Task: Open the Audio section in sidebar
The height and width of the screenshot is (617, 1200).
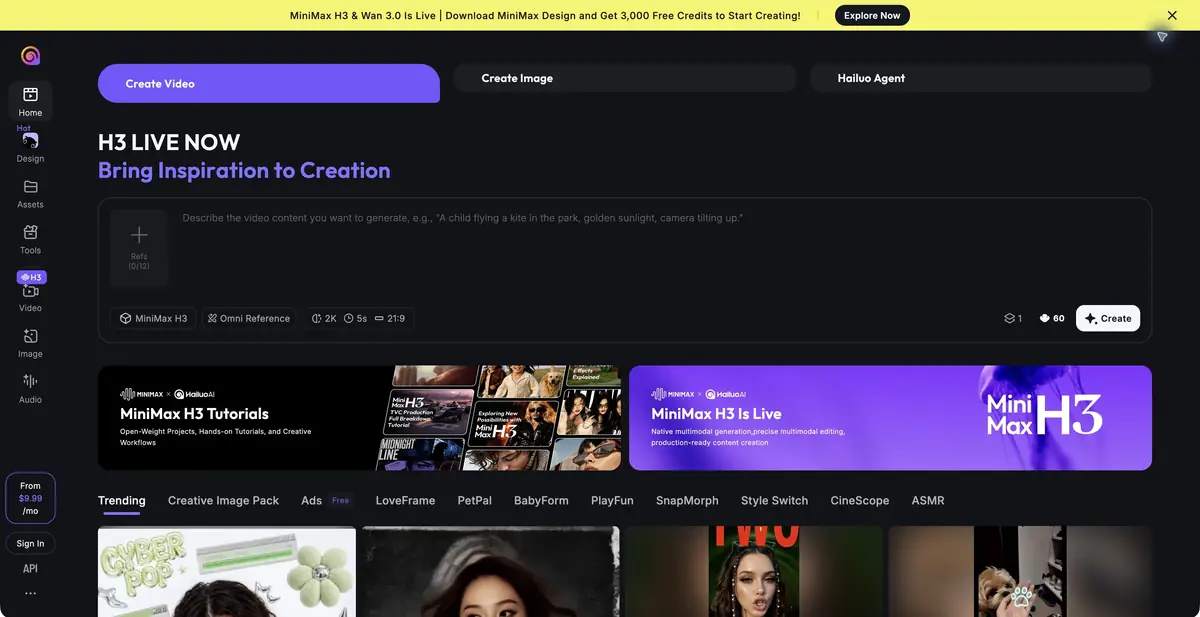Action: (x=30, y=389)
